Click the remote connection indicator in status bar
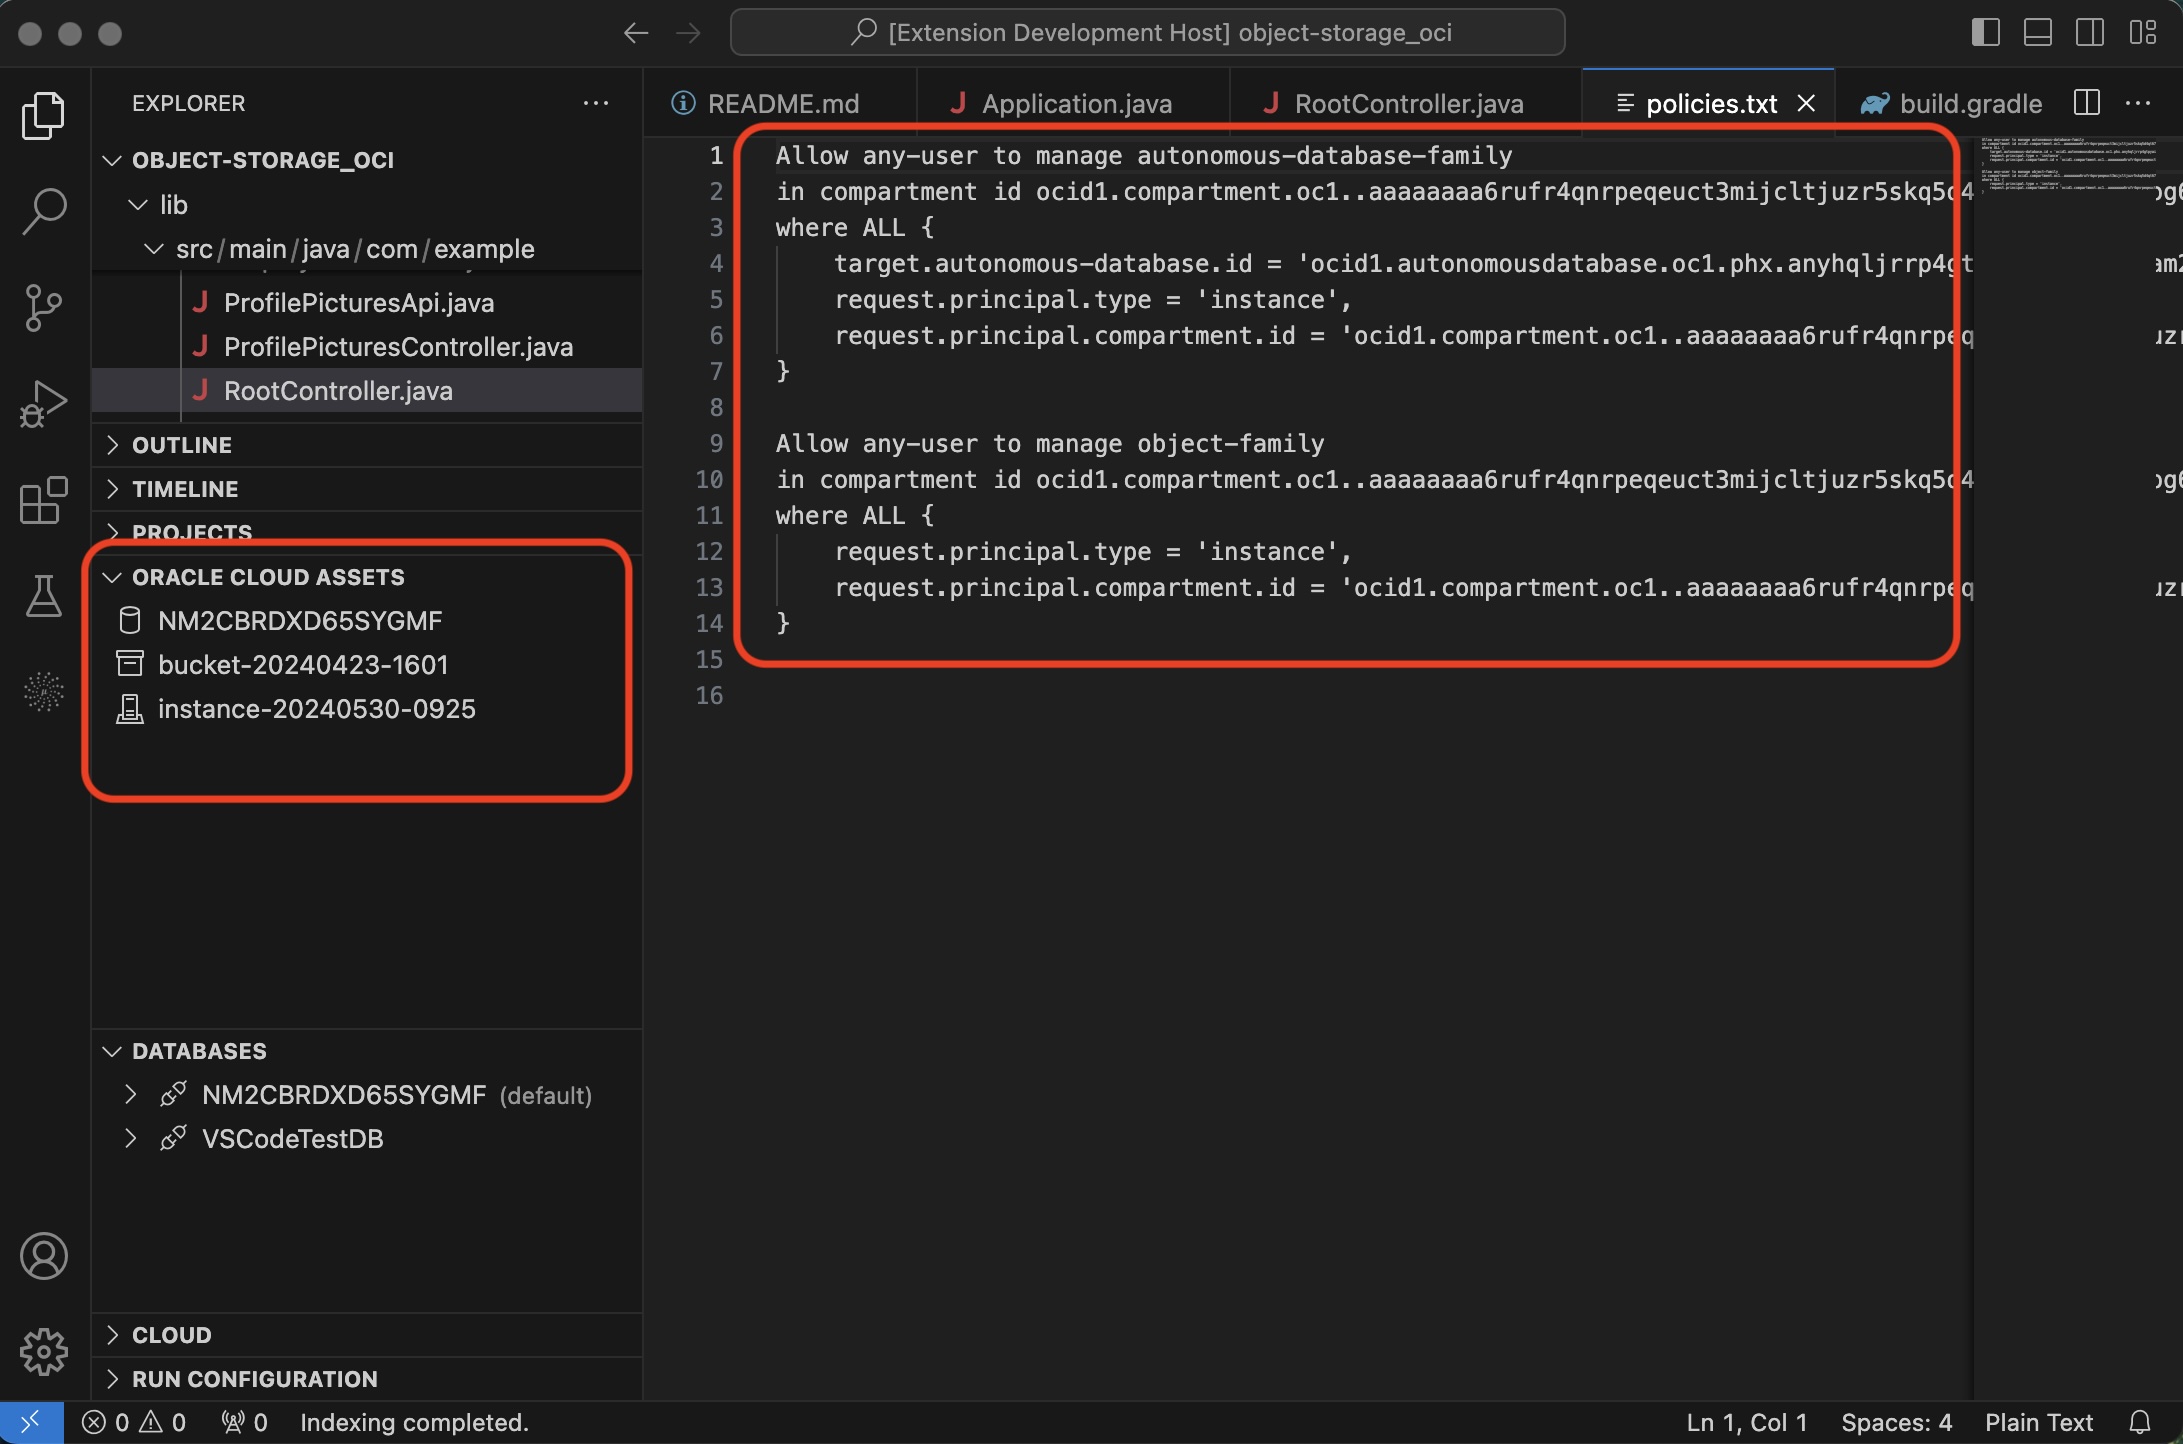 click(x=31, y=1422)
